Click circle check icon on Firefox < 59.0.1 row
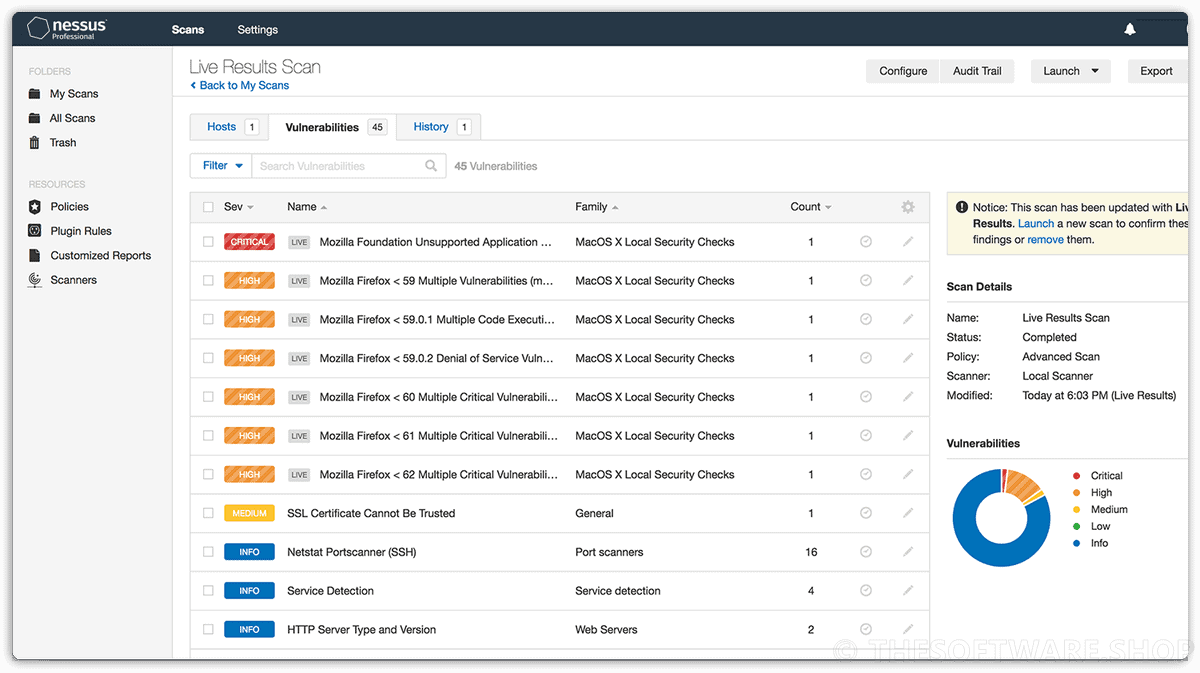 coord(866,320)
